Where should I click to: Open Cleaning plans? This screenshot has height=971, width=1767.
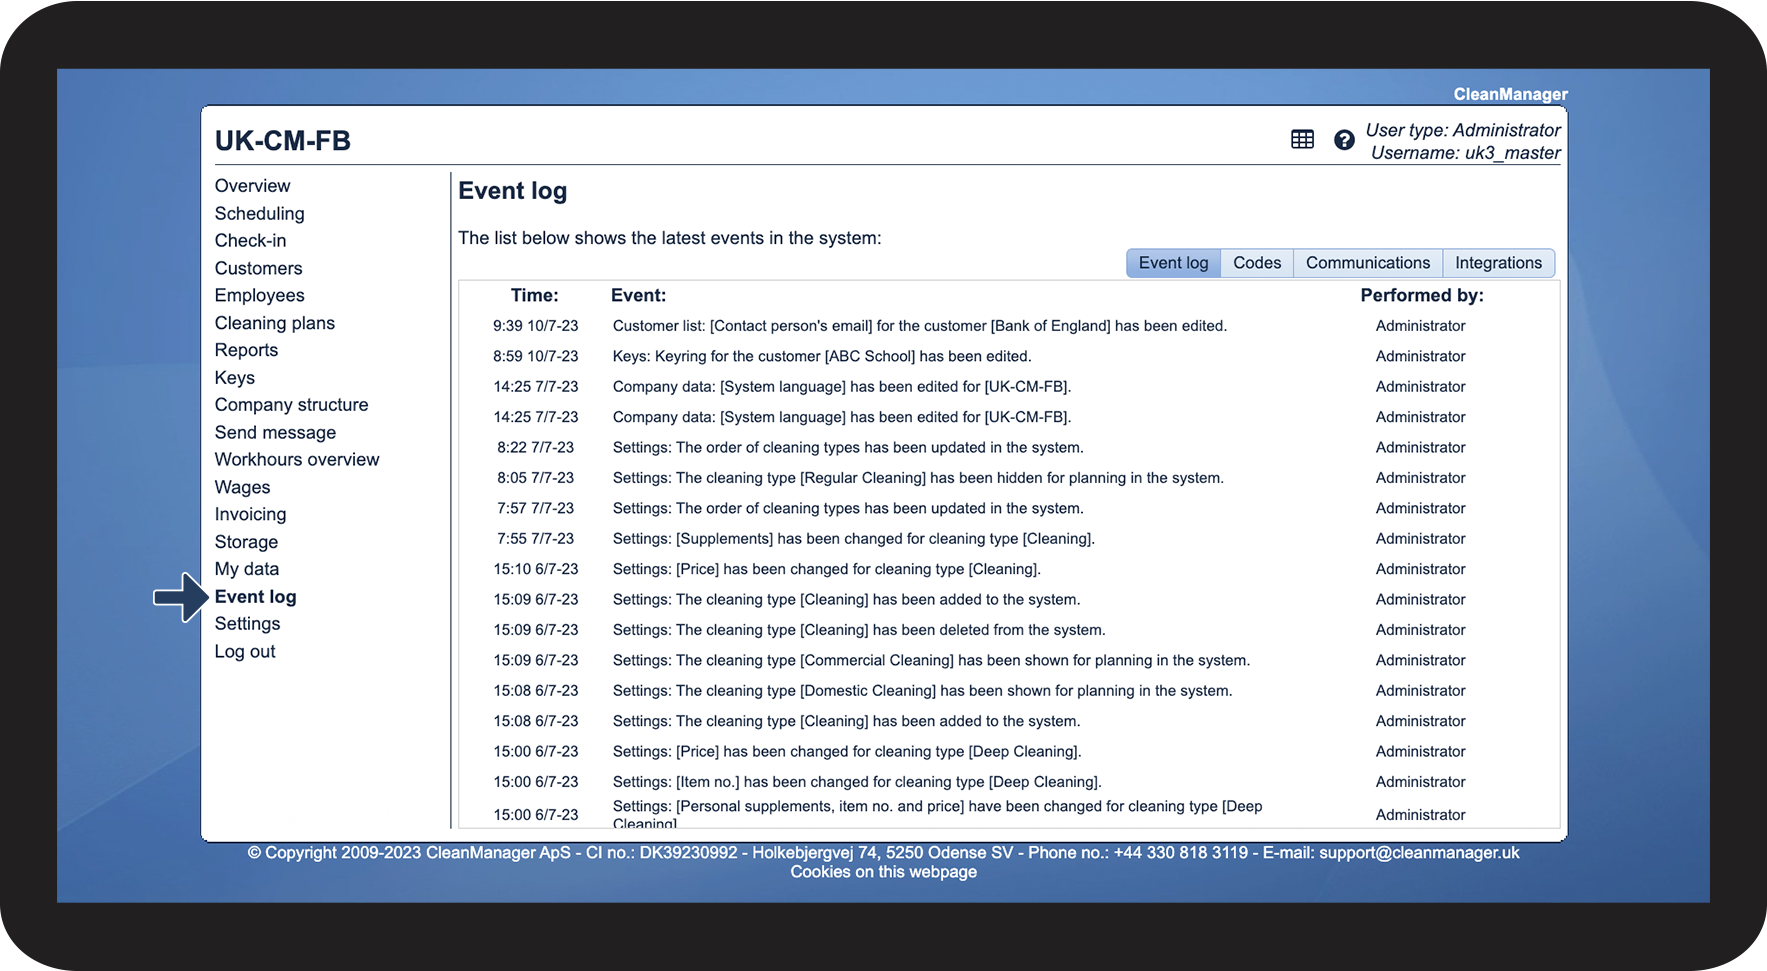274,323
